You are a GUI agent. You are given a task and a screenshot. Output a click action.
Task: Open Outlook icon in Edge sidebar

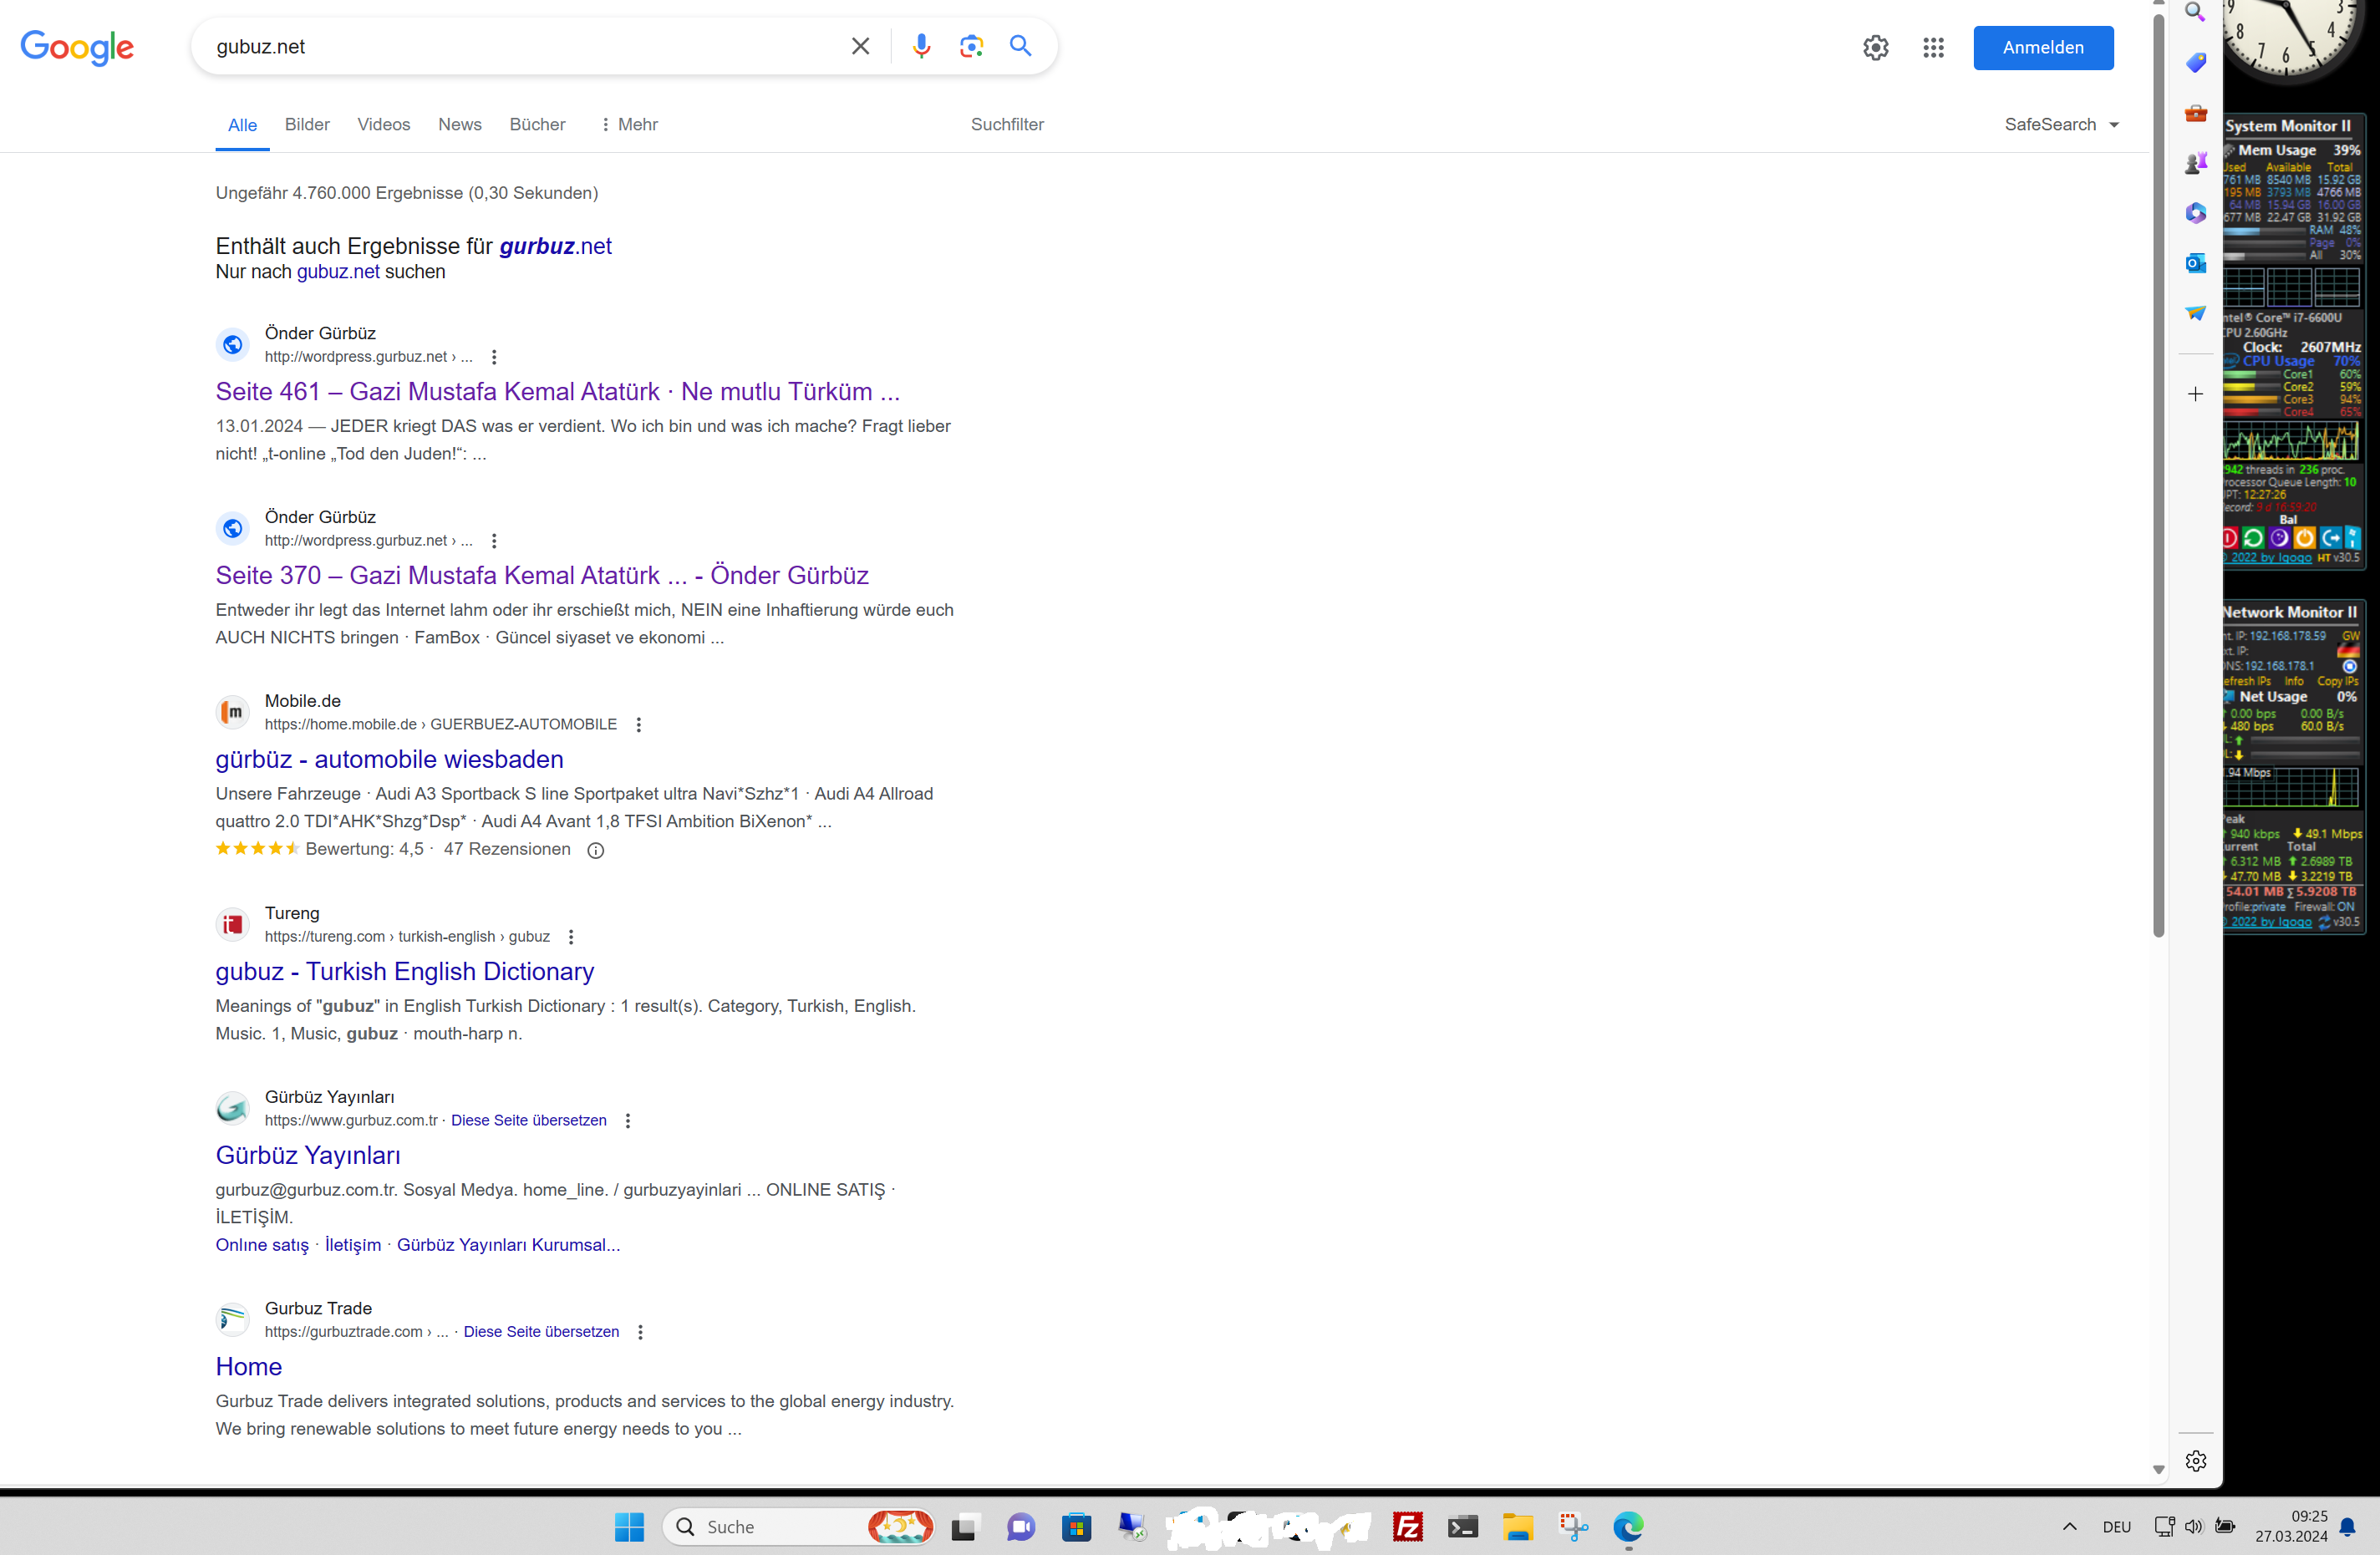coord(2195,262)
